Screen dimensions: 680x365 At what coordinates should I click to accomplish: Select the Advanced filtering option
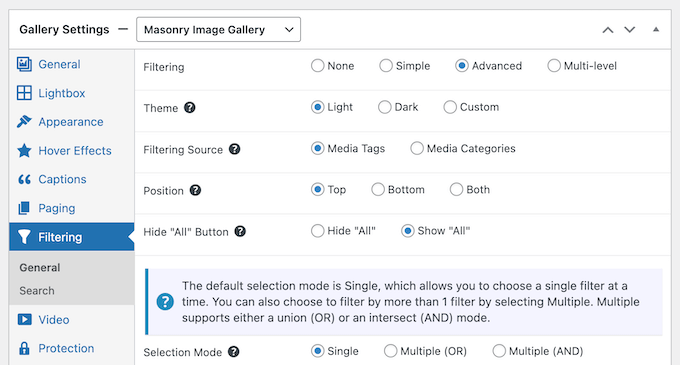[462, 65]
